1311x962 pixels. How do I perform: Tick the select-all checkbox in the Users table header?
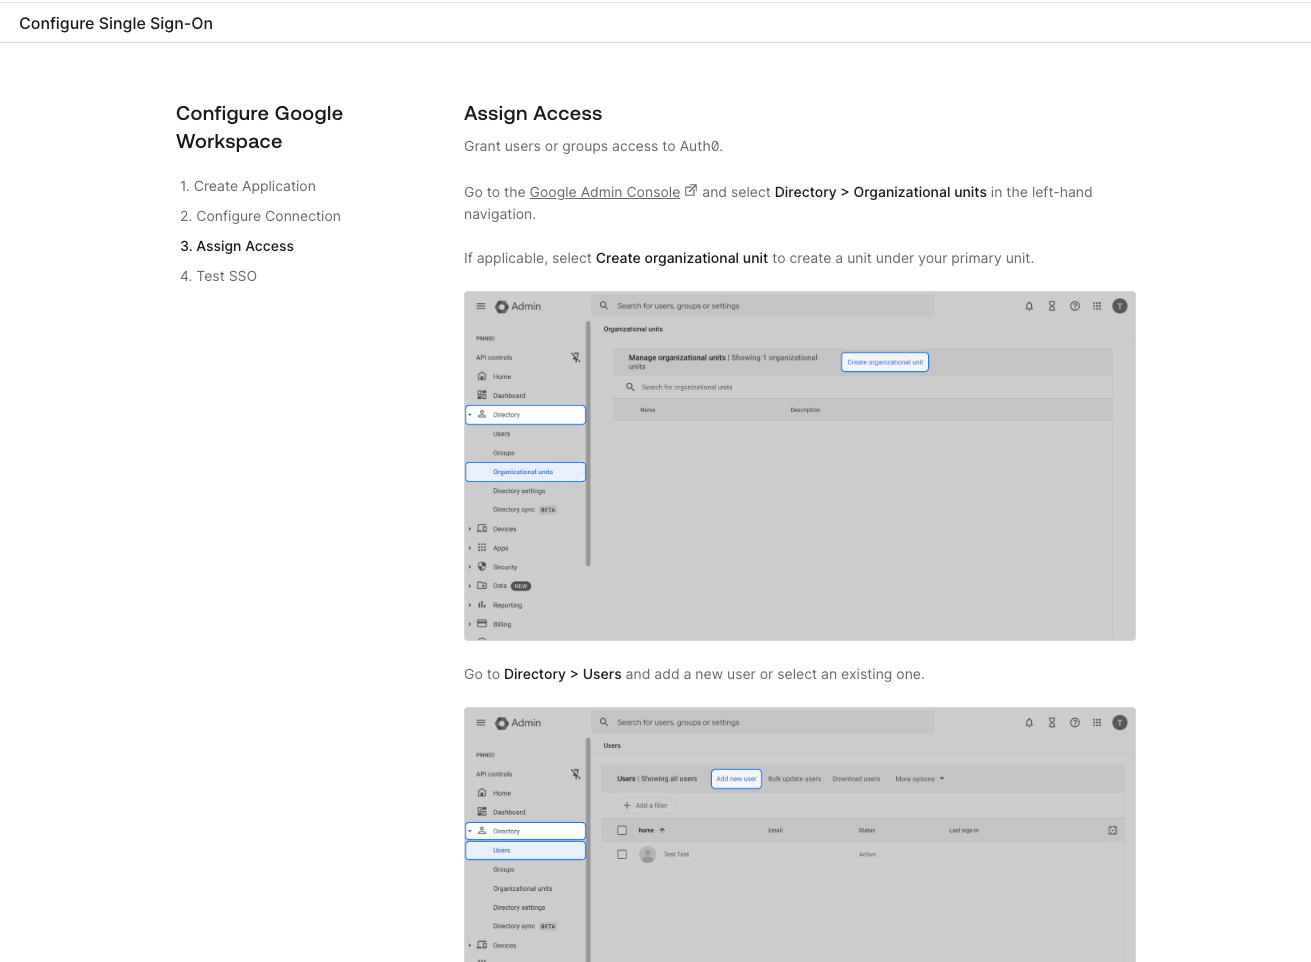622,830
